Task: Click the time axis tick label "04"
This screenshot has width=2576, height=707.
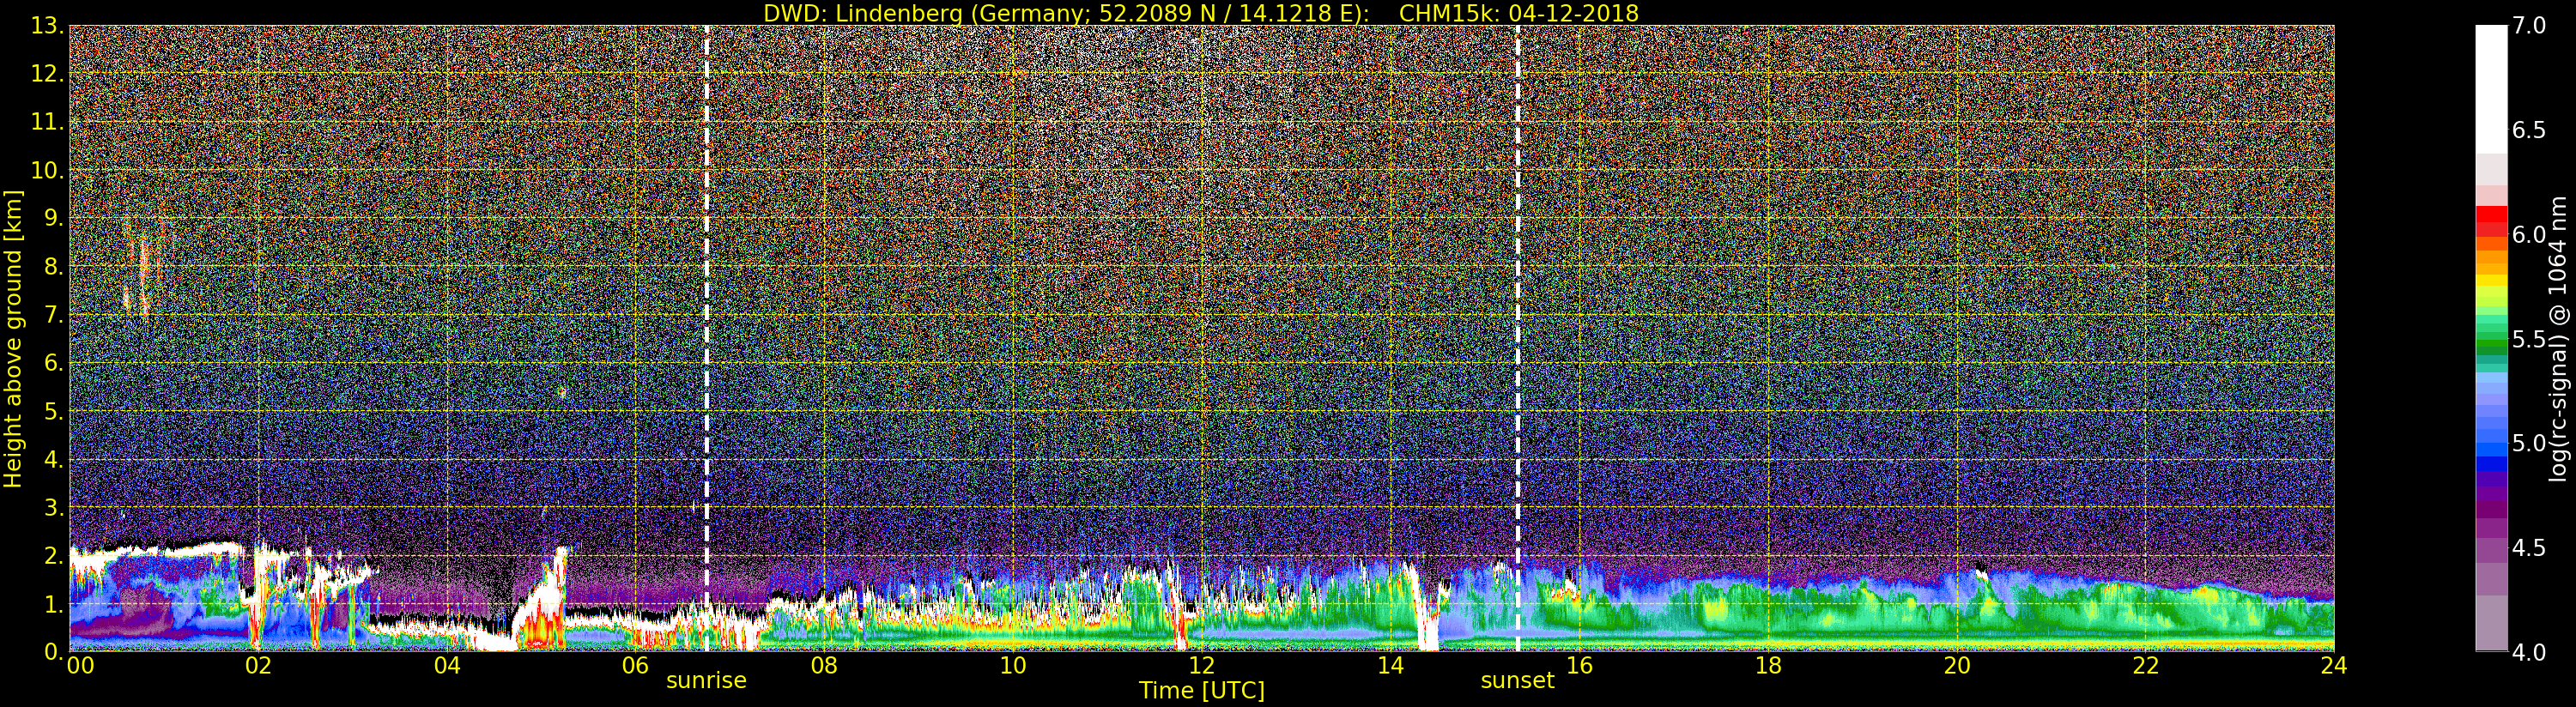Action: [x=447, y=667]
